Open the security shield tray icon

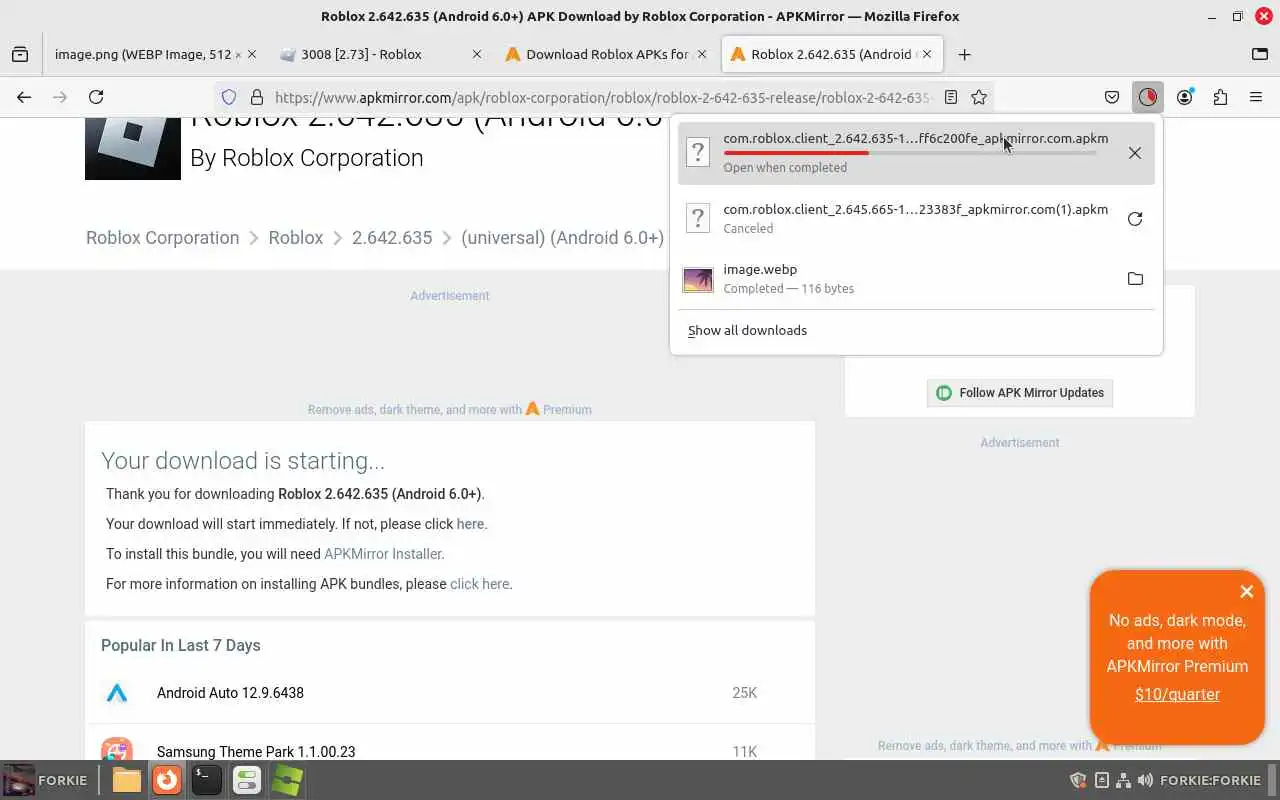click(x=1078, y=780)
